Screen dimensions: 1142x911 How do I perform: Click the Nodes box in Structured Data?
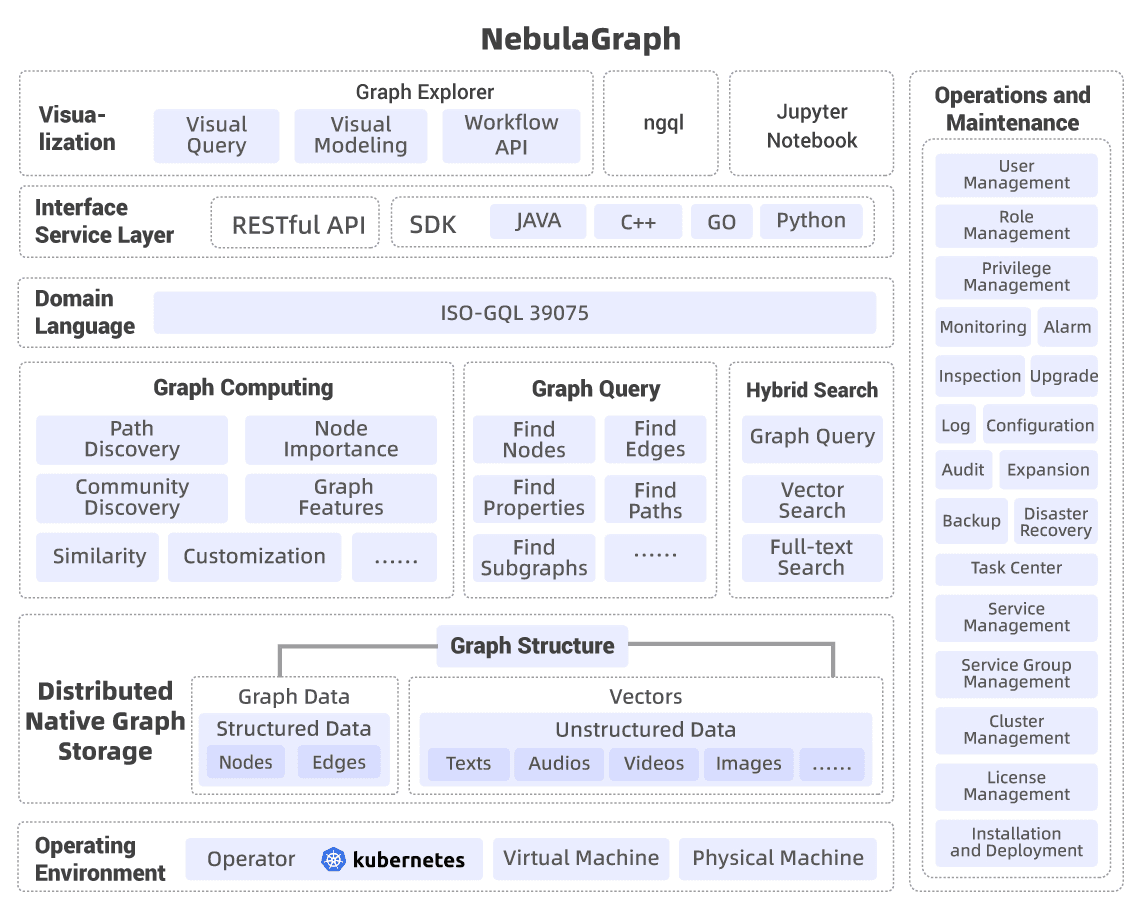tap(245, 762)
